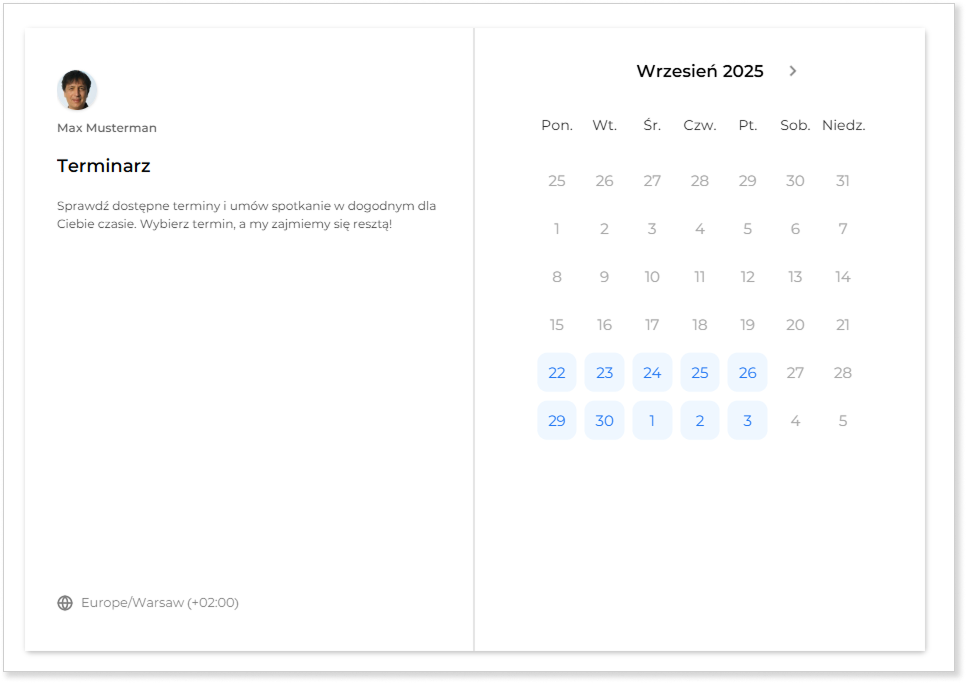The width and height of the screenshot is (966, 683).
Task: Choose Tuesday, September 30
Action: (604, 421)
